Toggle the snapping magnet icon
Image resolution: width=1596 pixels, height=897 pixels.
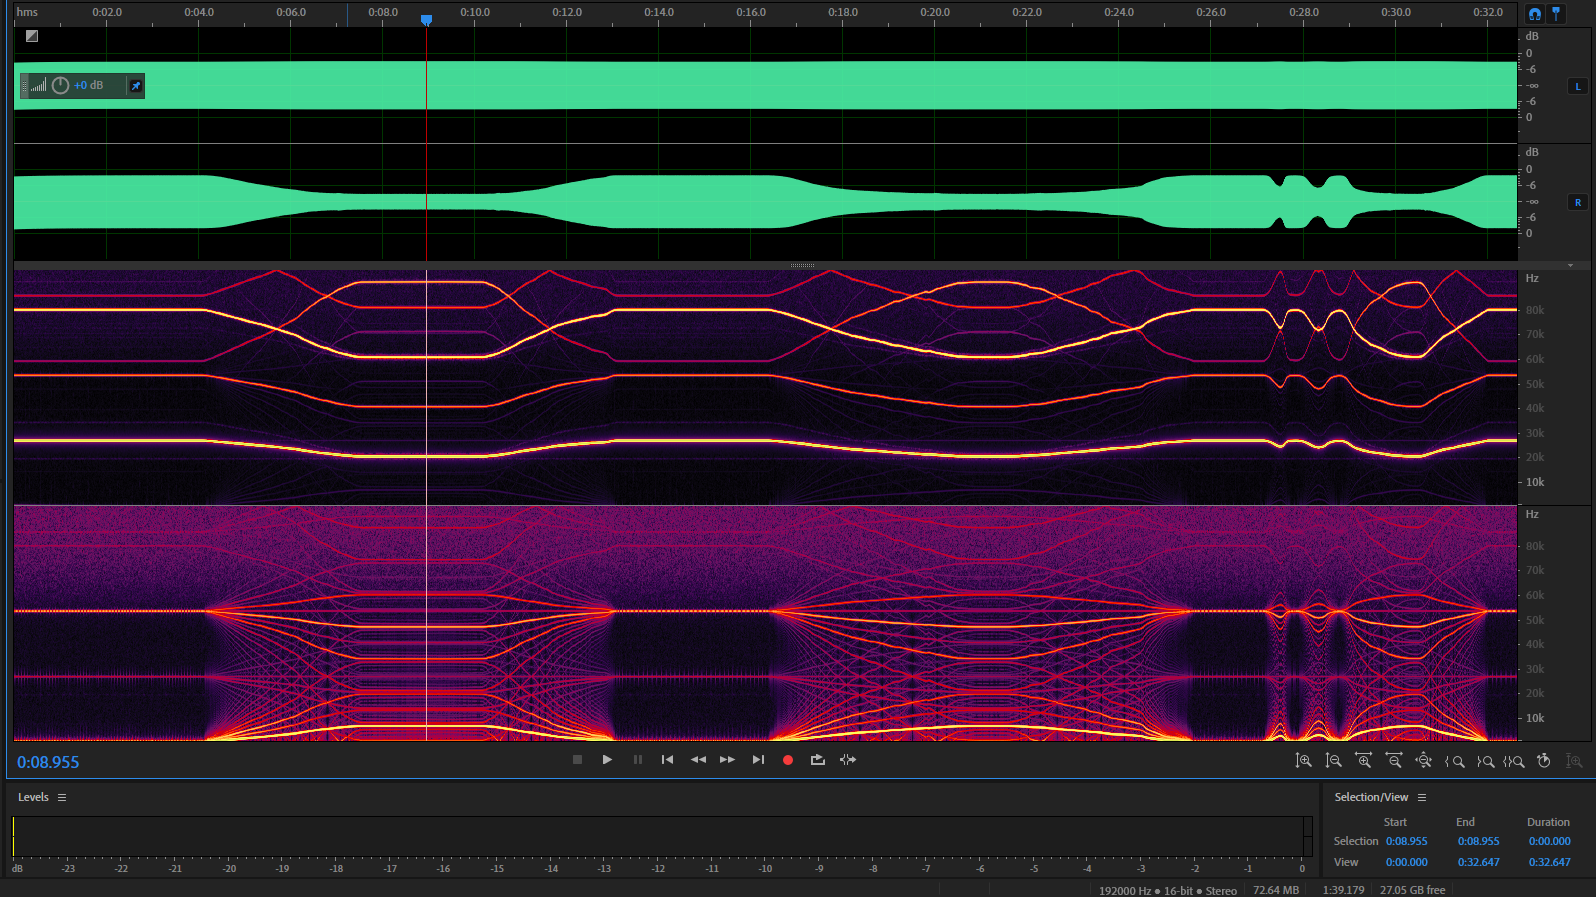[1535, 14]
